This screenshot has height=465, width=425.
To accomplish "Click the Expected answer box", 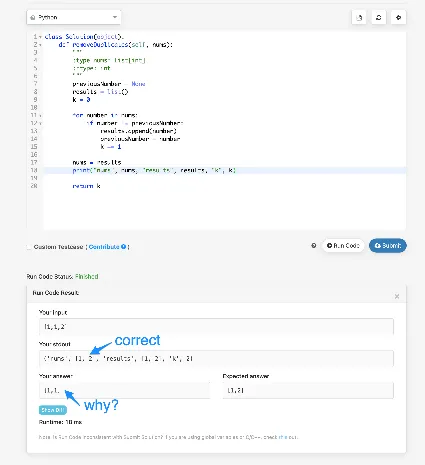I will (308, 390).
